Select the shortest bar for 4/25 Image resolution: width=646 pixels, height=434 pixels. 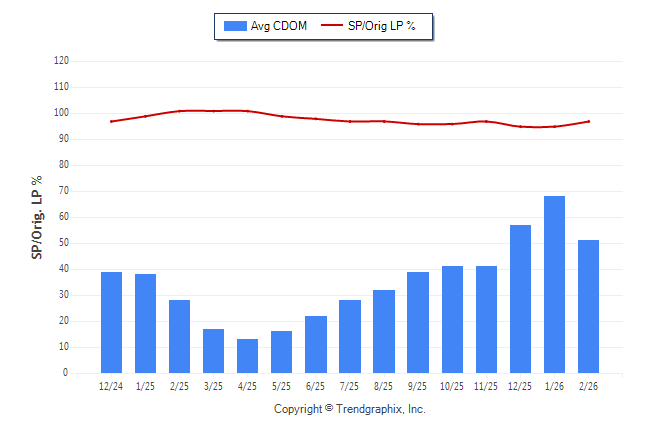[247, 356]
